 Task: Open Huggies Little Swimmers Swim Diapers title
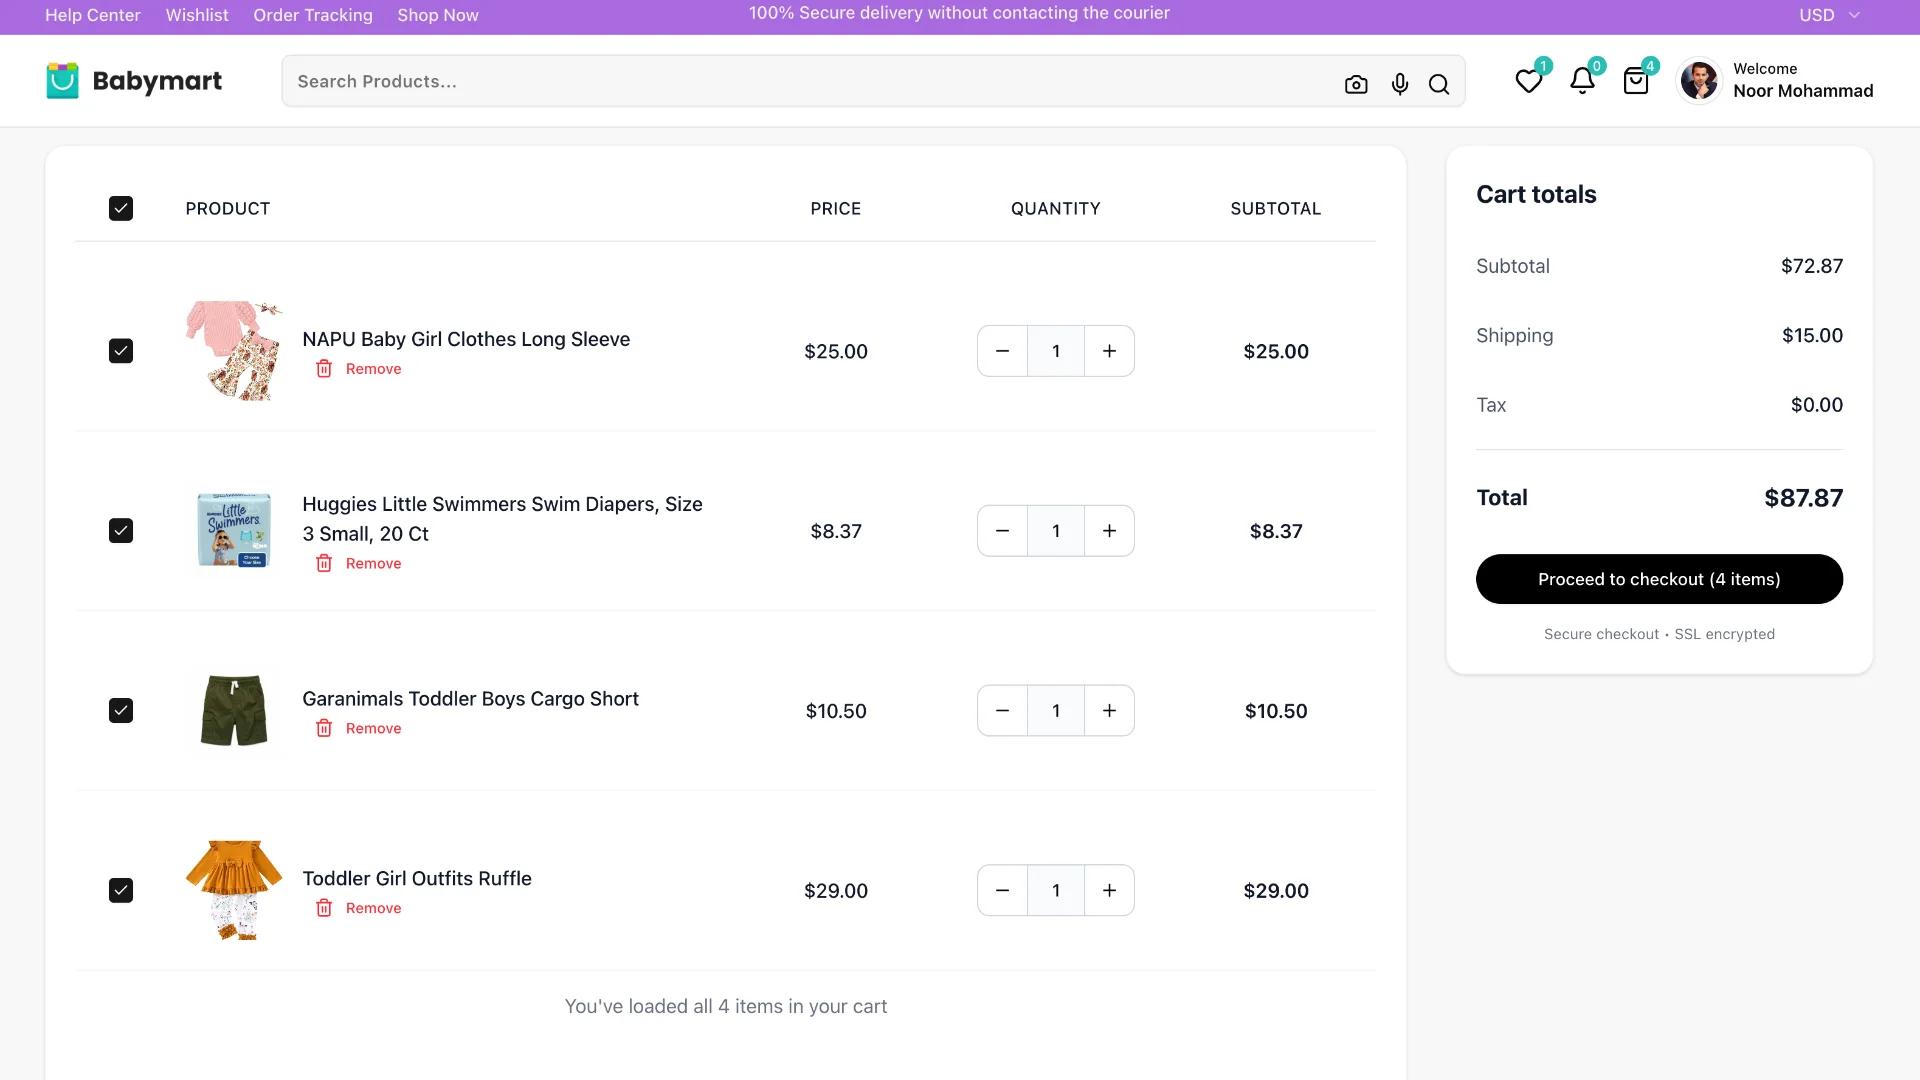click(502, 519)
